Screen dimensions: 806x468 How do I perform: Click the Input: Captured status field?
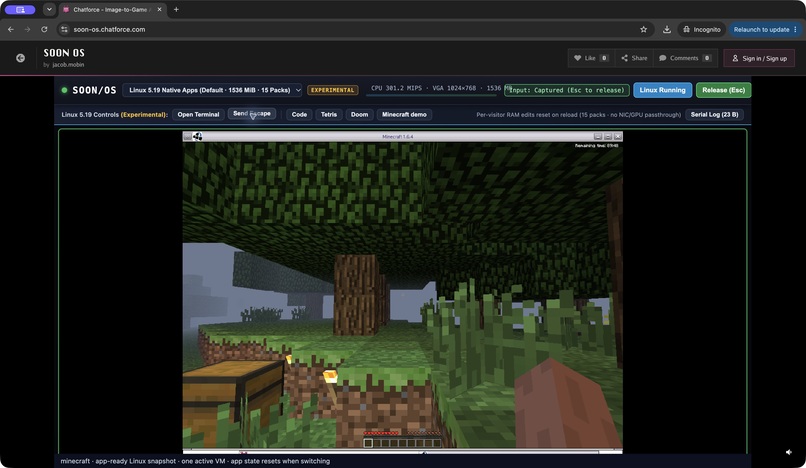pyautogui.click(x=566, y=90)
